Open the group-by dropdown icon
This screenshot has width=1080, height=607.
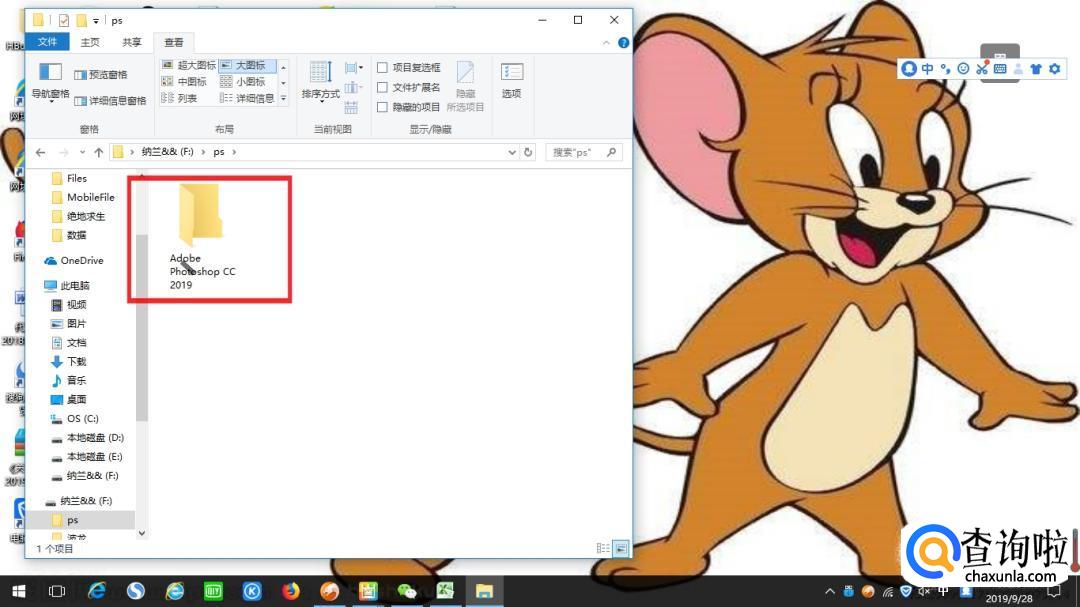[x=353, y=68]
